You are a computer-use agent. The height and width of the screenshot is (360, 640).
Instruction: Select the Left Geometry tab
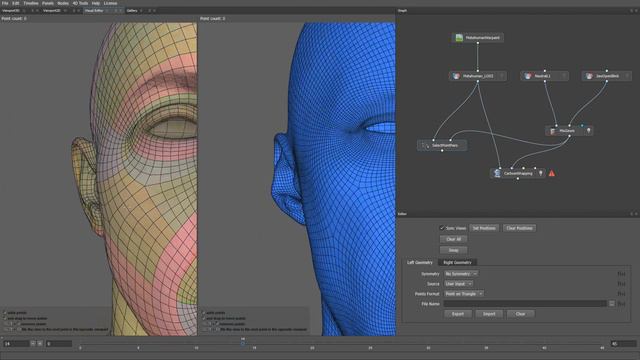[420, 262]
